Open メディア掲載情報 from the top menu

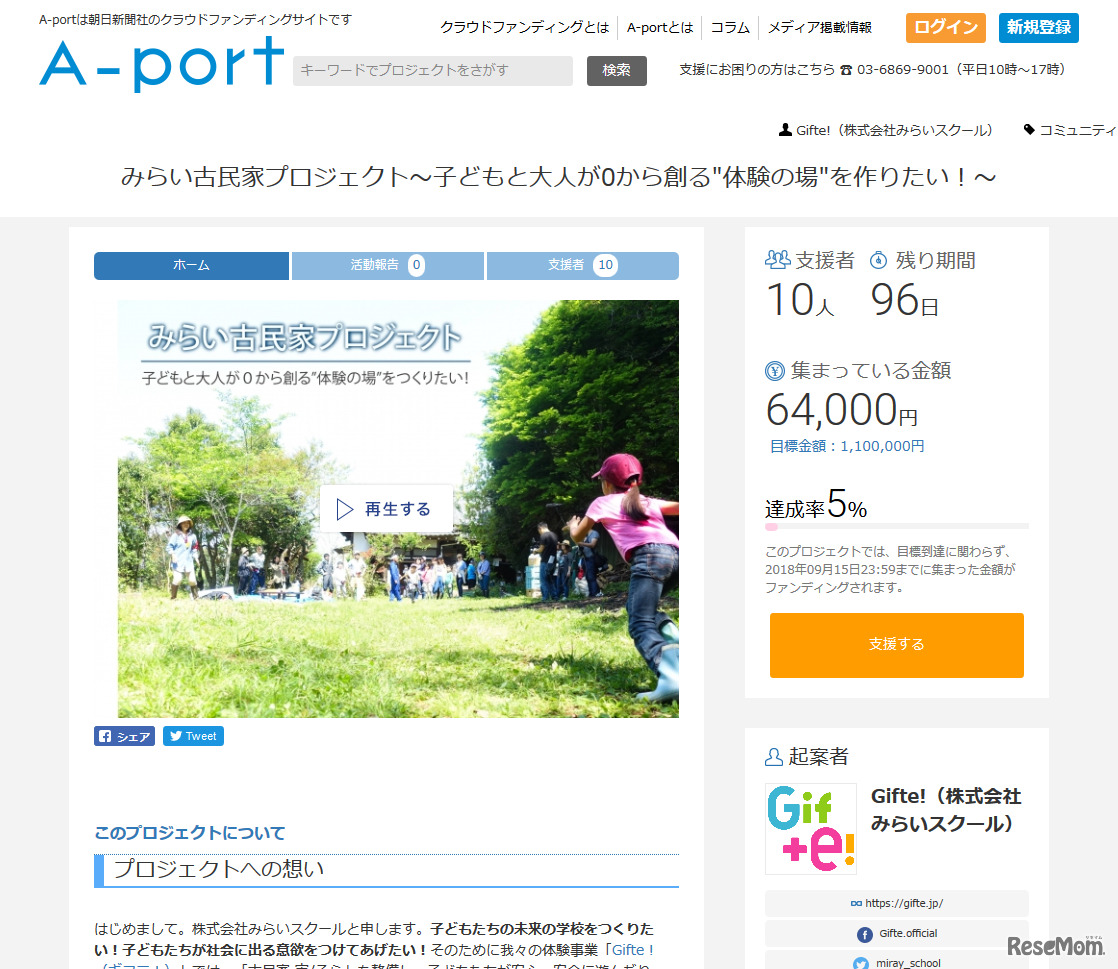pyautogui.click(x=820, y=28)
